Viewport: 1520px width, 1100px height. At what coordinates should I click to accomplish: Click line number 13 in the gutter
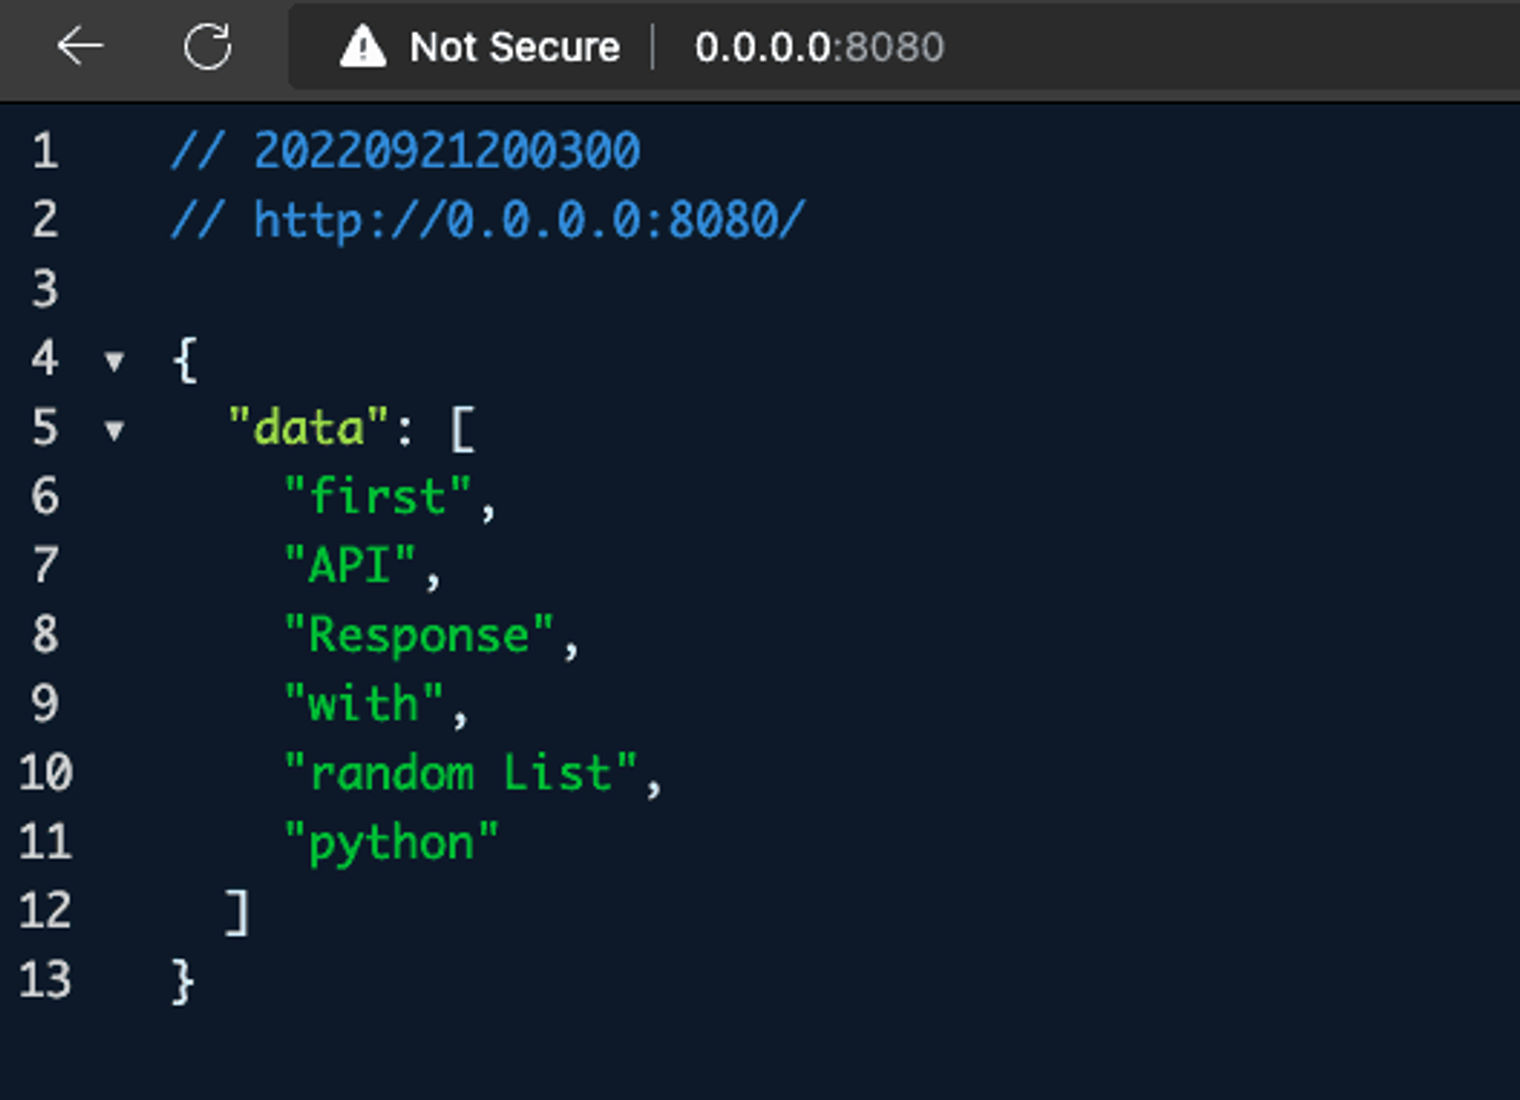[x=45, y=980]
